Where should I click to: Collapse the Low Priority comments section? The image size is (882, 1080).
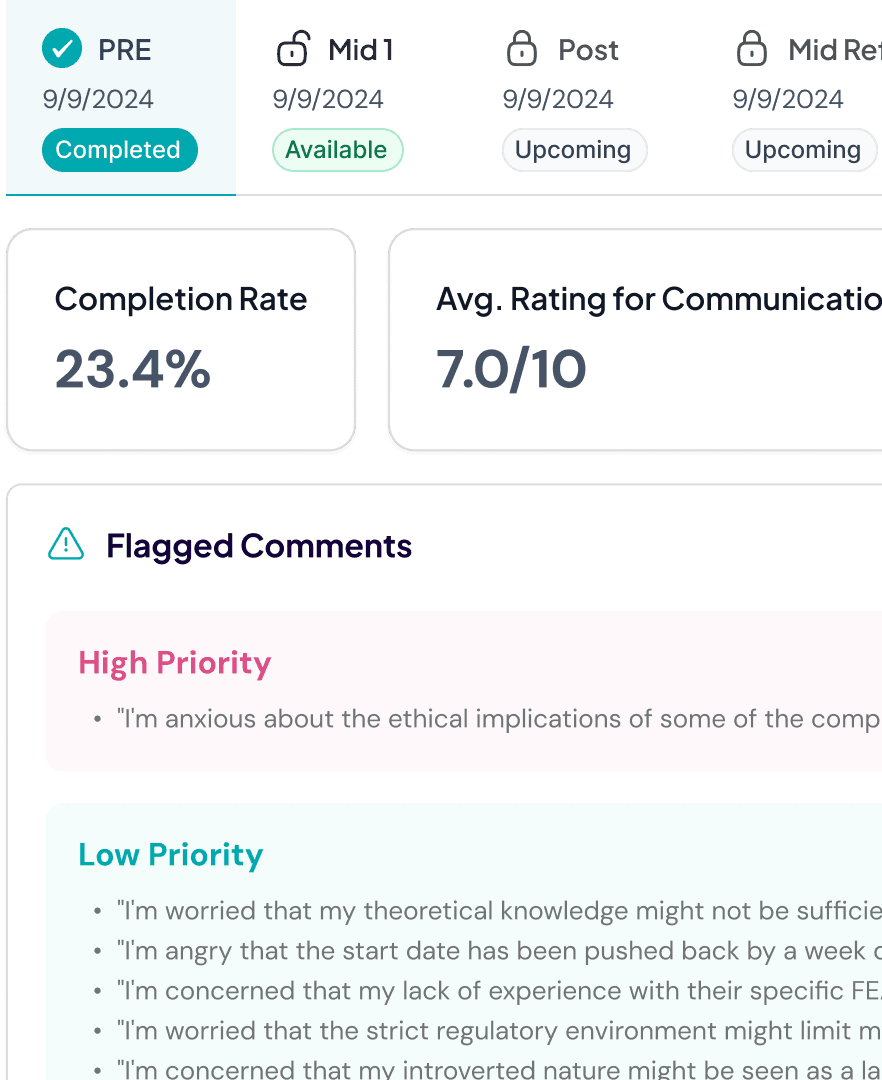click(x=170, y=854)
